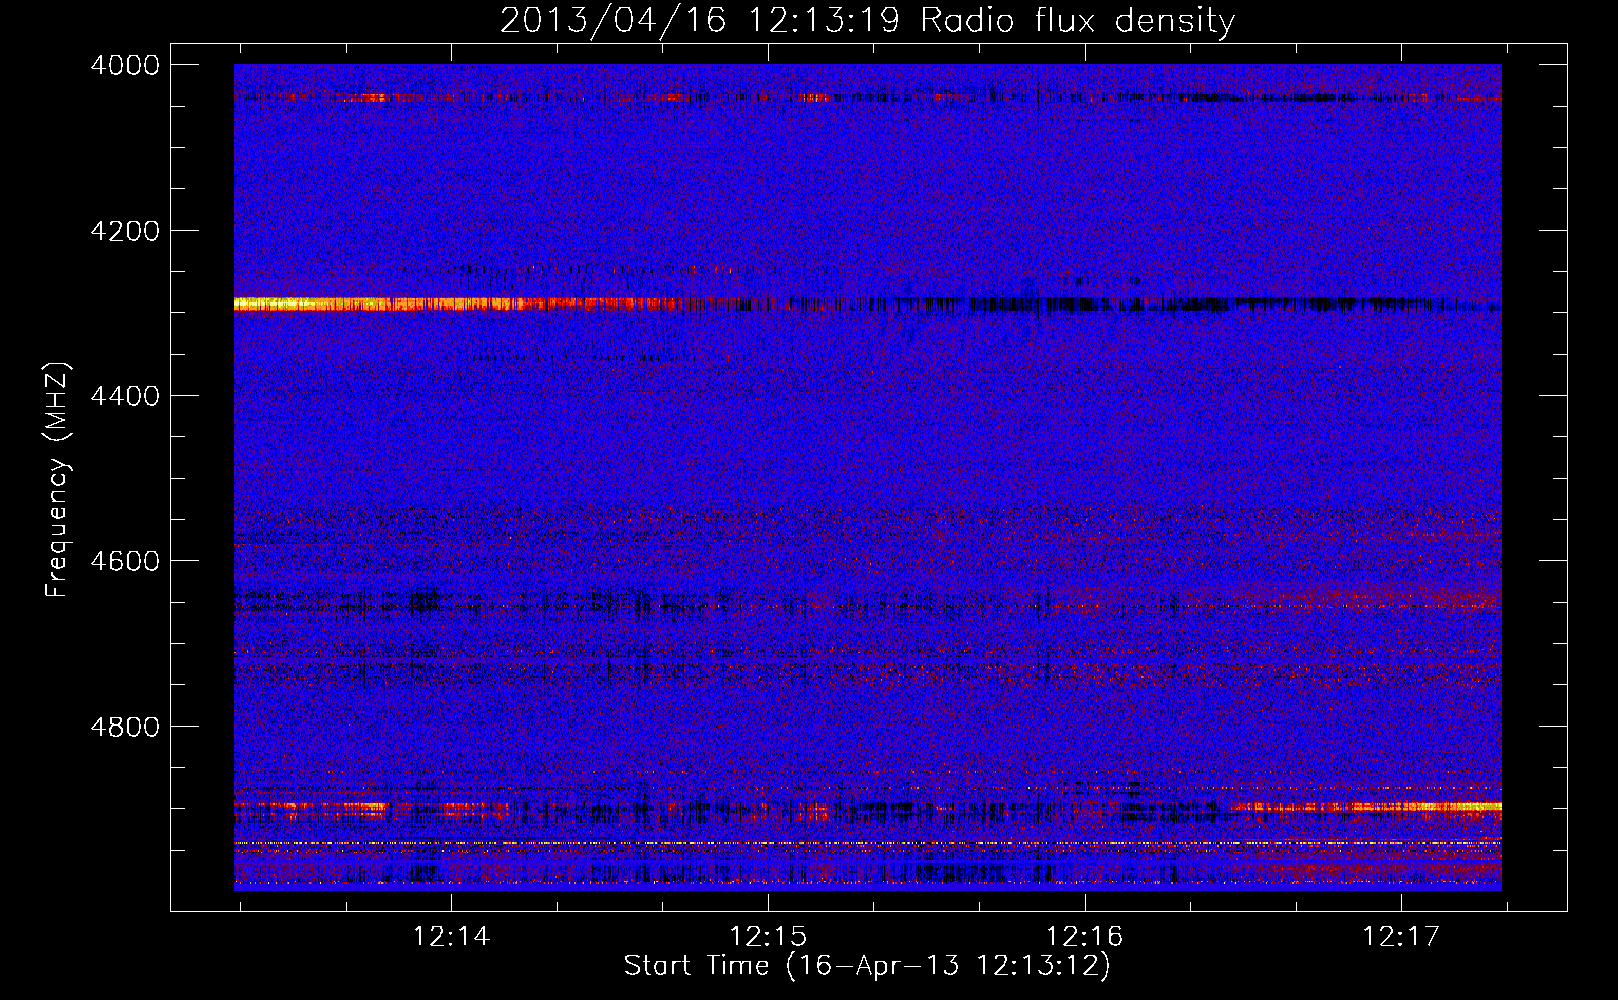This screenshot has width=1618, height=1000.
Task: Click the 12:14 time tick label
Action: [x=452, y=936]
